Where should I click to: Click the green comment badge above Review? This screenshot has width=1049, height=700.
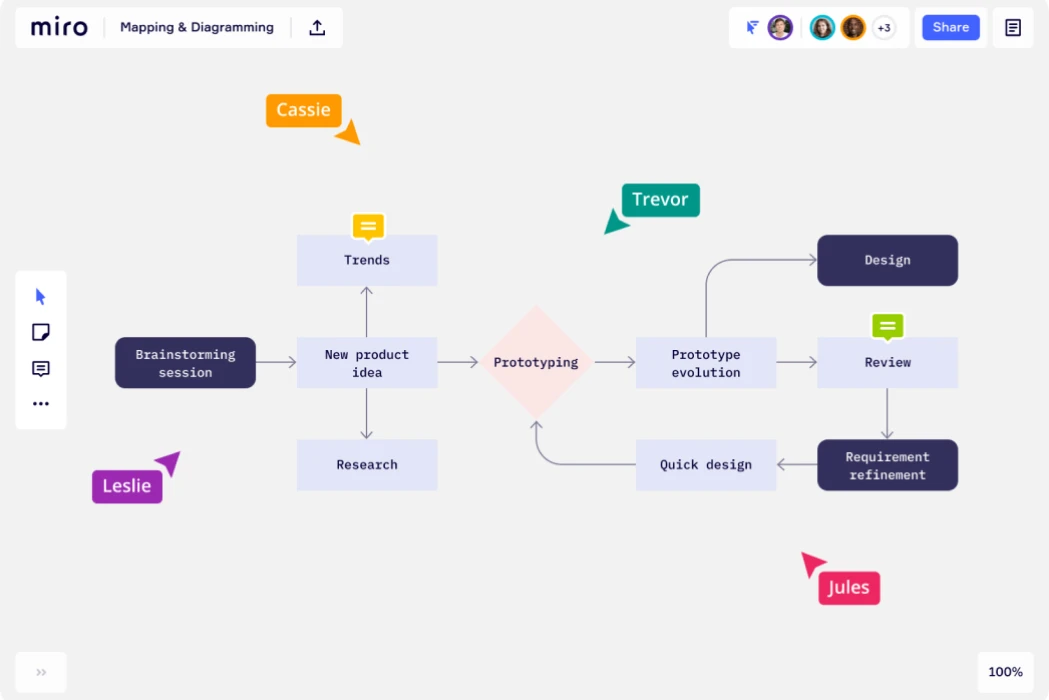click(x=887, y=326)
